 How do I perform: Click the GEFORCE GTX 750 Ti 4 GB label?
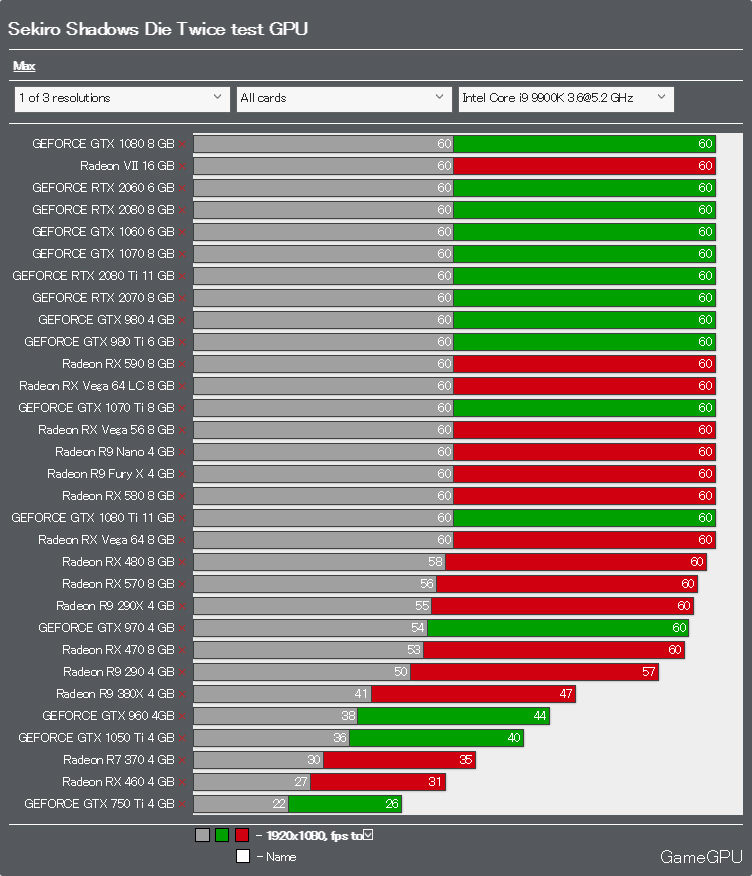[x=99, y=803]
